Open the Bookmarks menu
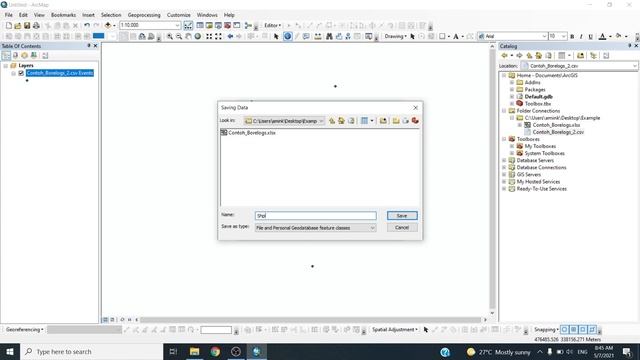The image size is (640, 360). 63,15
